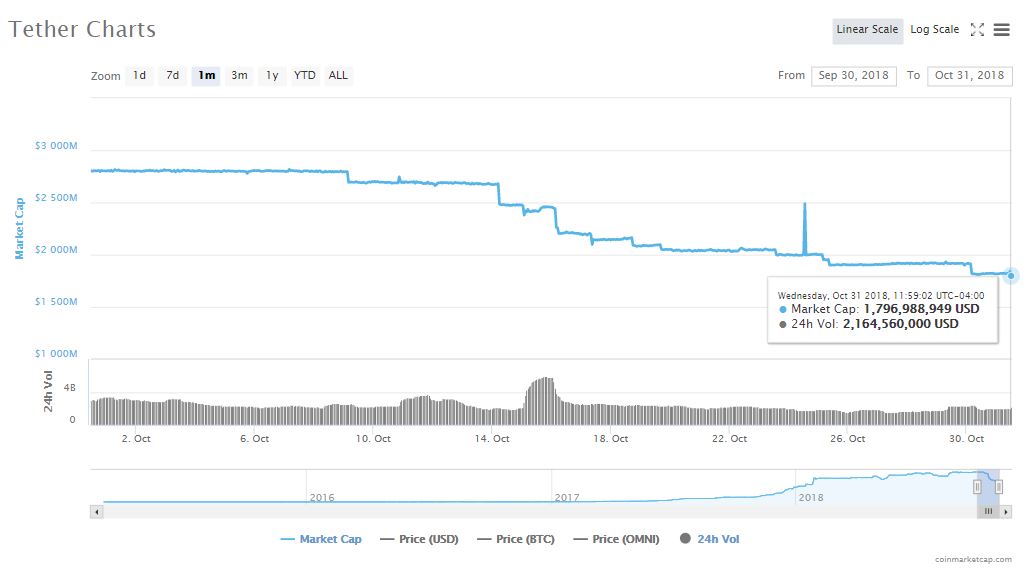Open the chart hamburger menu

pyautogui.click(x=1002, y=30)
